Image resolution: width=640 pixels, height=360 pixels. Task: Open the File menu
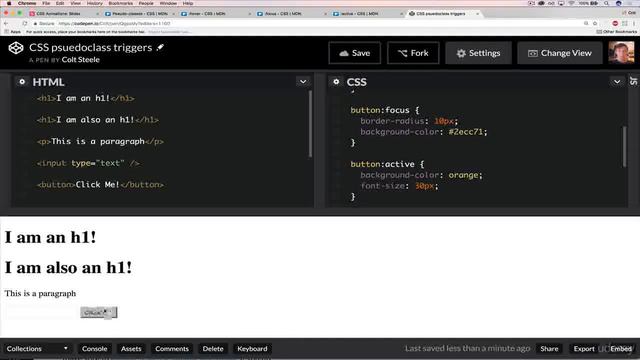point(46,3)
